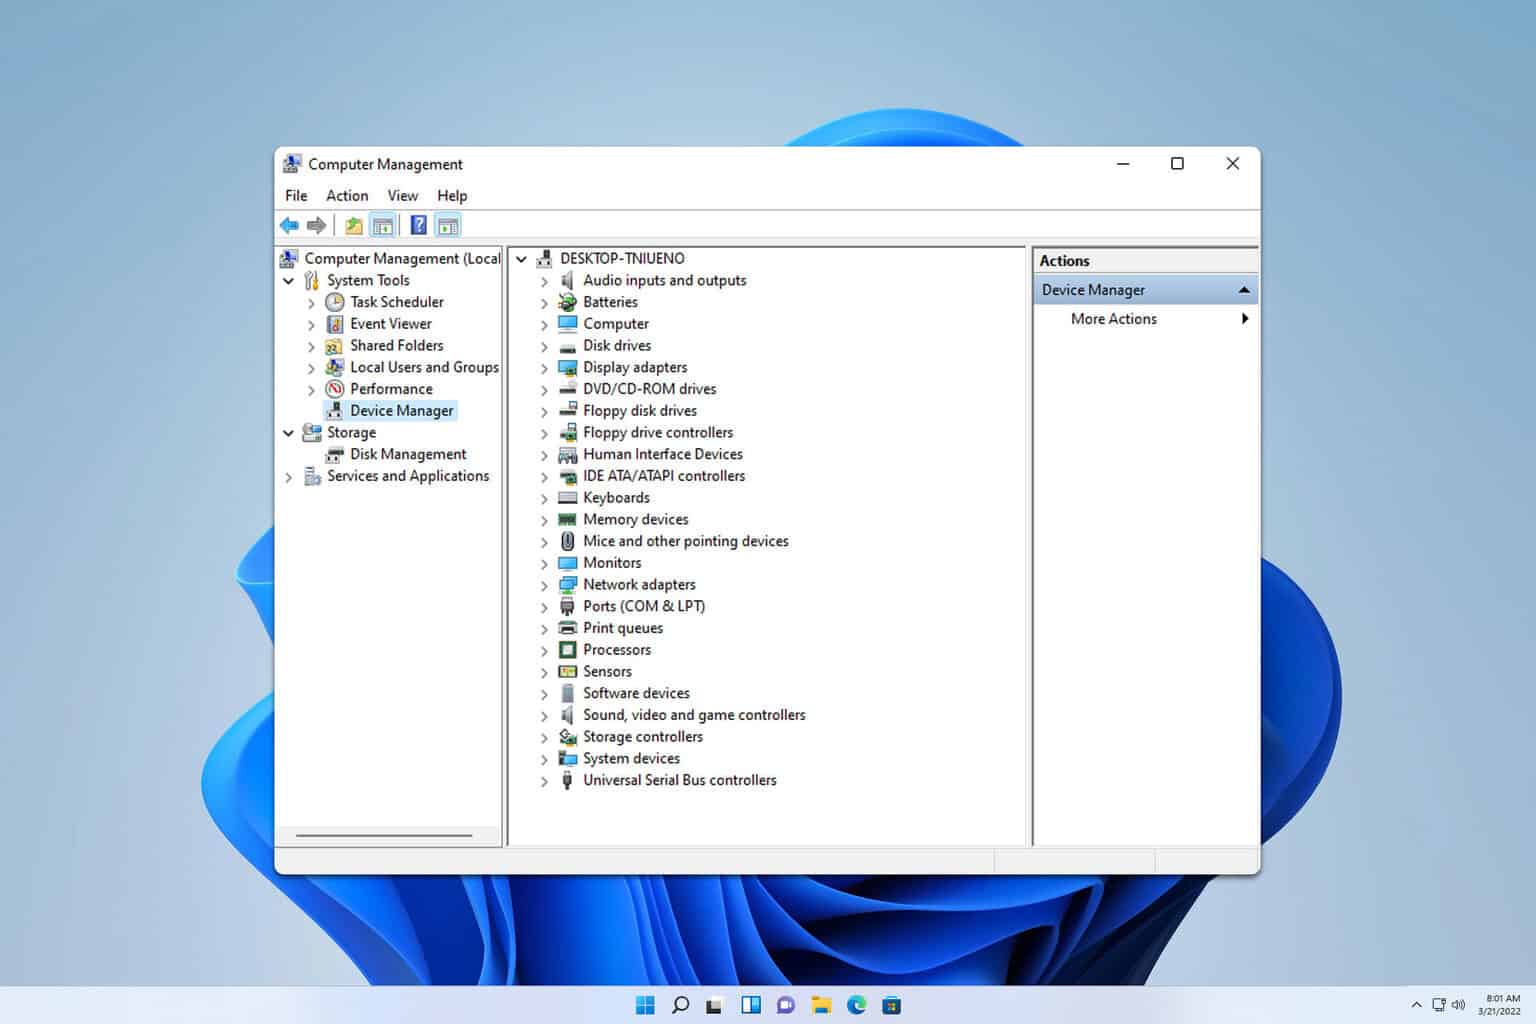Click the Event Viewer icon
The height and width of the screenshot is (1024, 1536).
pyautogui.click(x=335, y=324)
